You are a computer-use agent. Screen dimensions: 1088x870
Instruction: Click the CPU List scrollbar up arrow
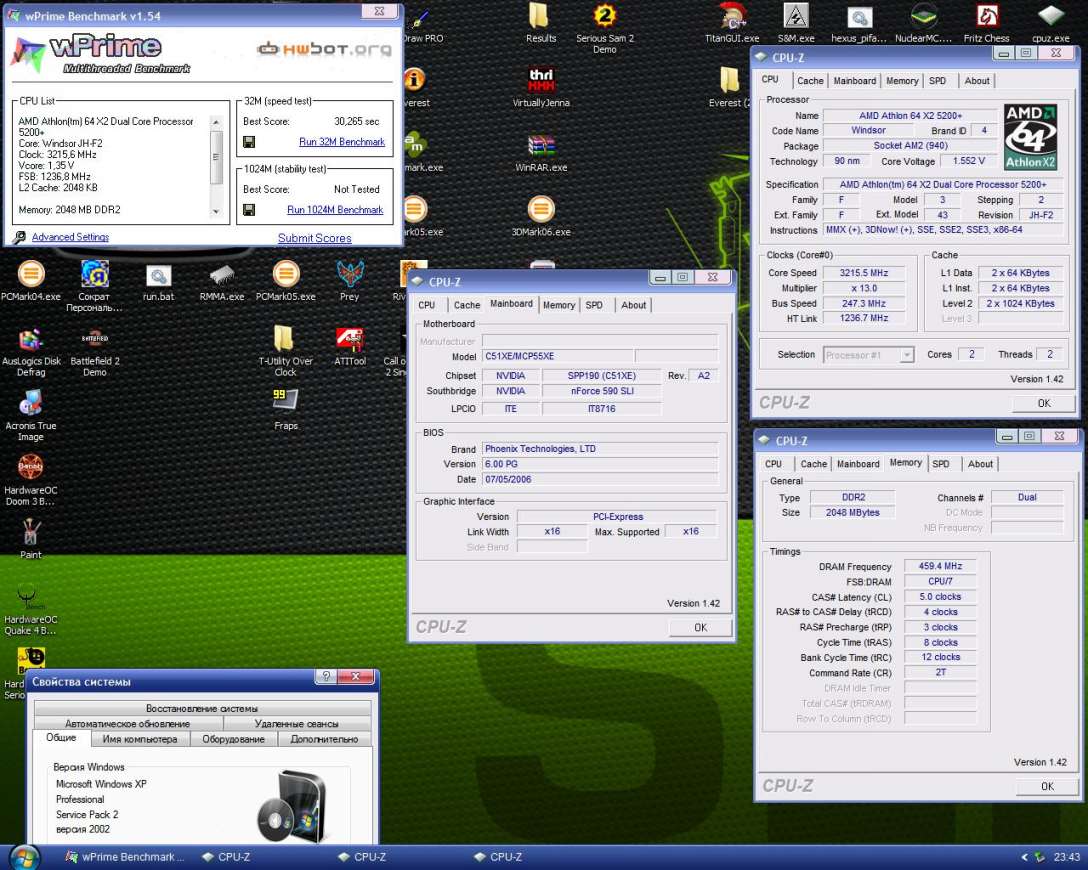tap(216, 121)
